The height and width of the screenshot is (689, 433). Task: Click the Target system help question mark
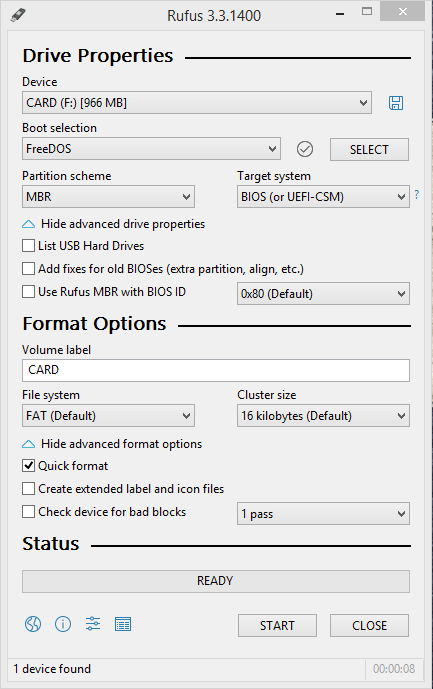tap(416, 194)
